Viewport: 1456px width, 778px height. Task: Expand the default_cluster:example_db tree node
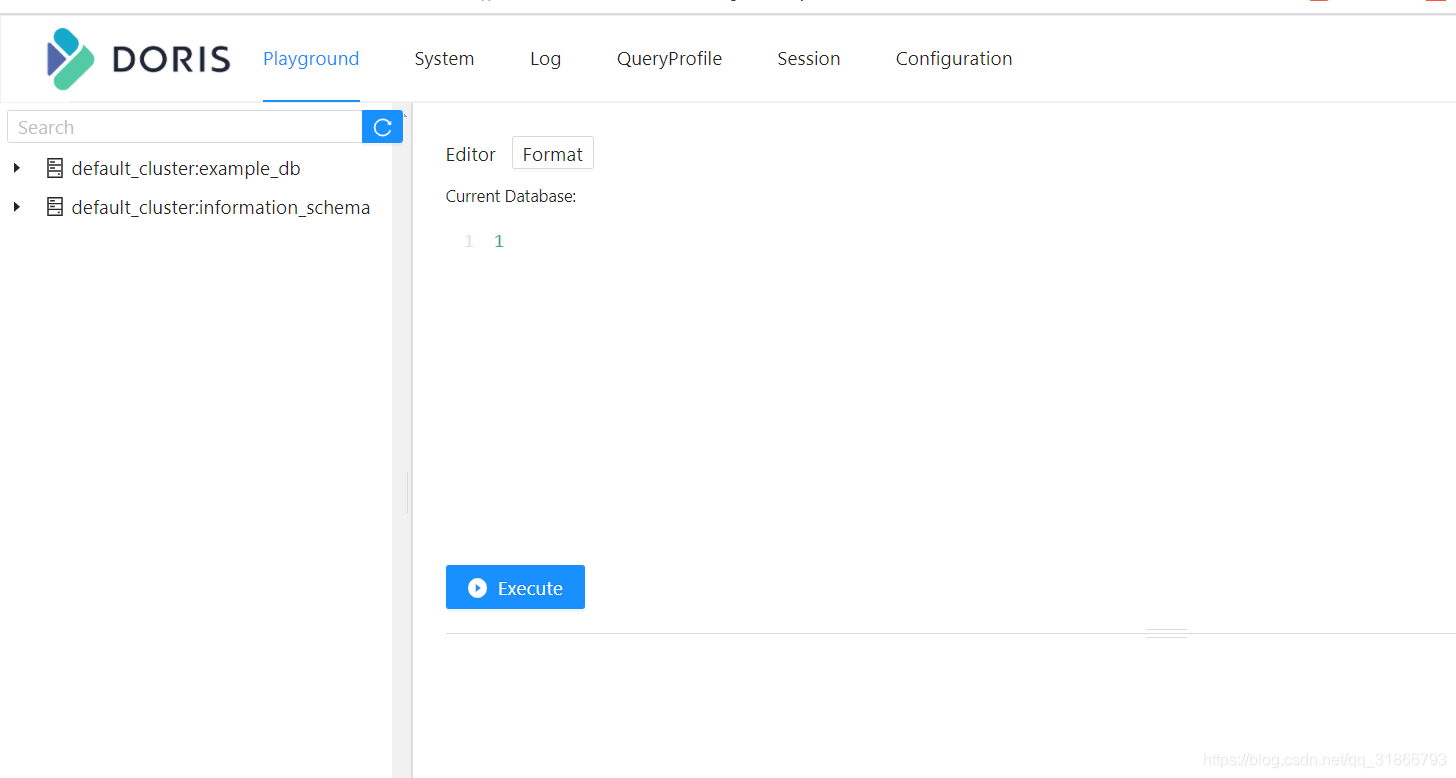coord(16,167)
